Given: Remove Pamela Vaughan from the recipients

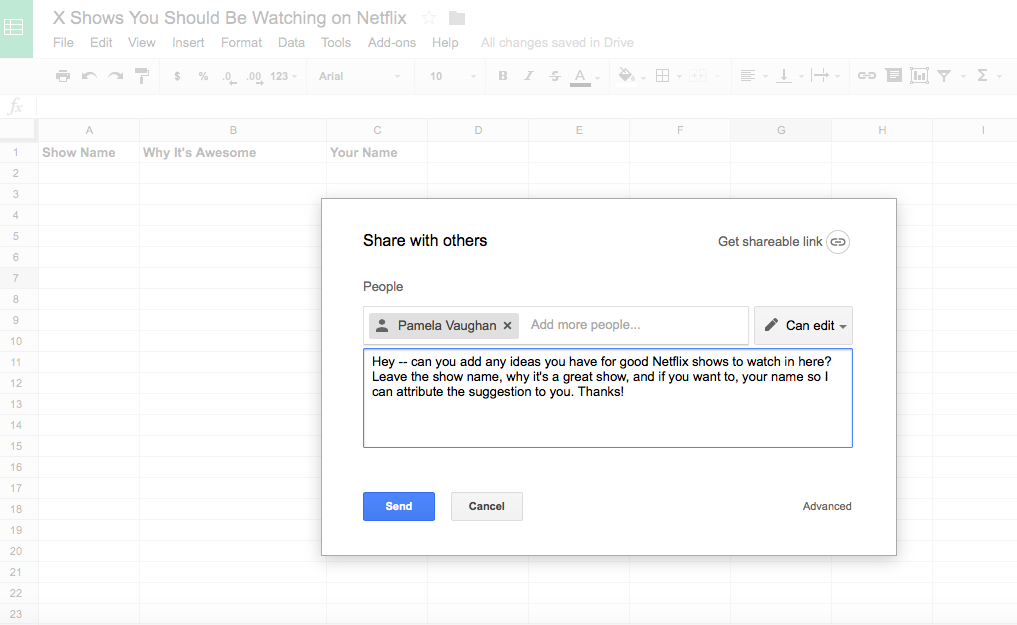Looking at the screenshot, I should (508, 325).
